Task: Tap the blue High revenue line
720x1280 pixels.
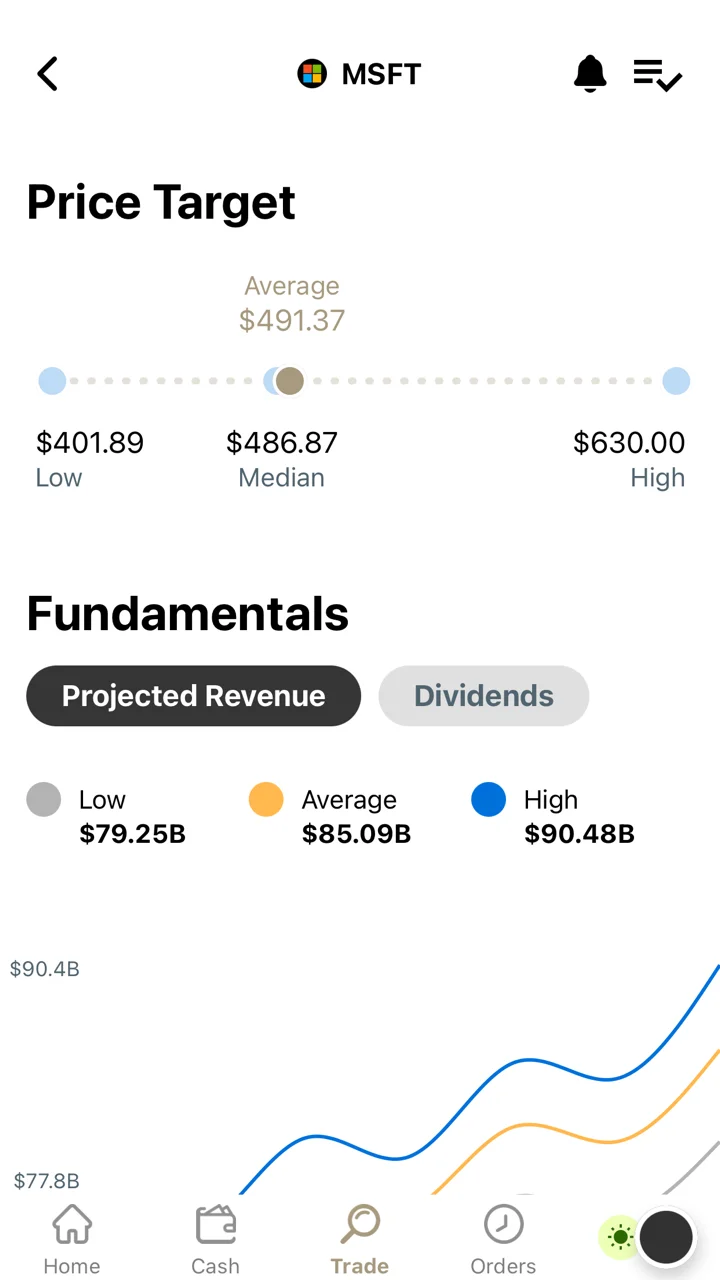Action: [500, 1080]
